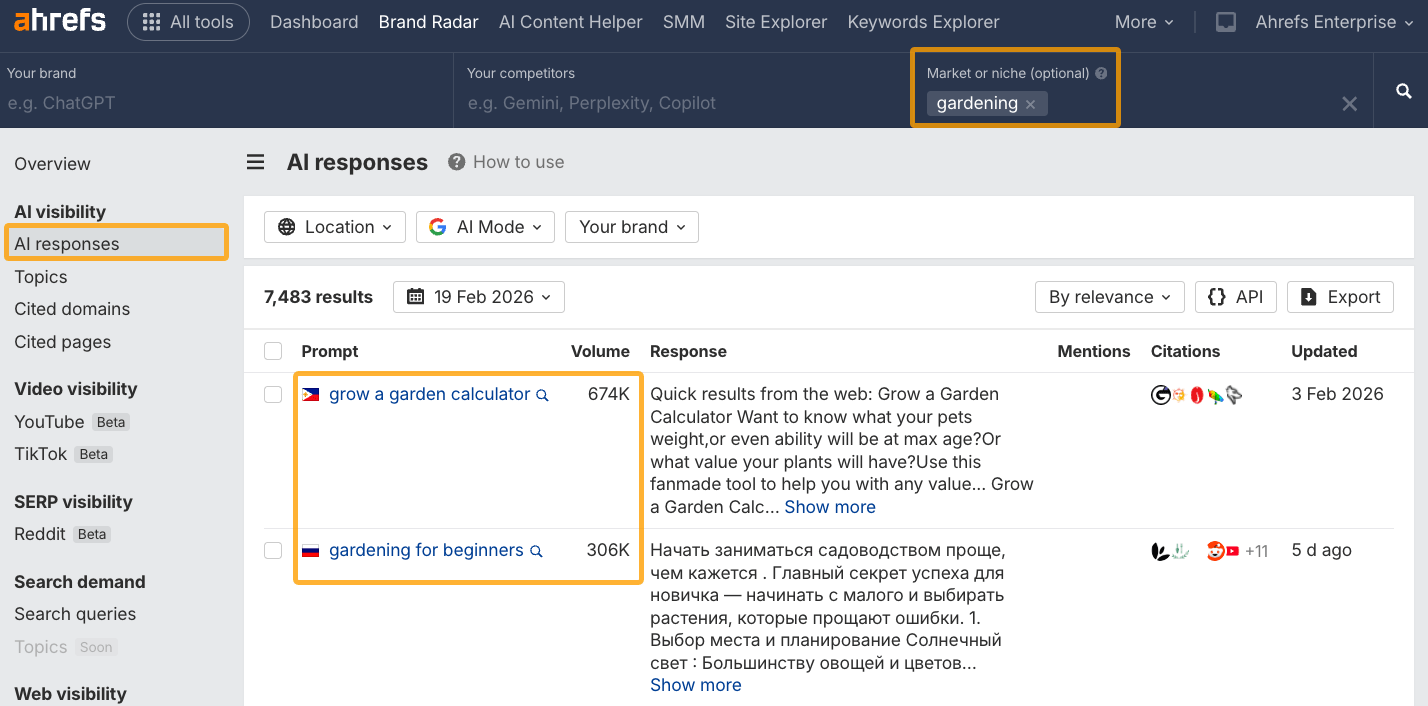This screenshot has width=1428, height=706.
Task: Check the box for grow a garden calculator
Action: tap(273, 395)
